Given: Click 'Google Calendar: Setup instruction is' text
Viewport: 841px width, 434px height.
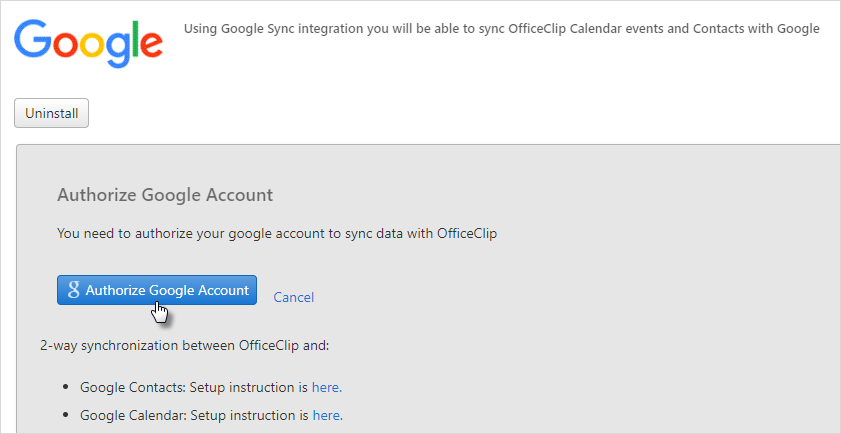Looking at the screenshot, I should 195,415.
